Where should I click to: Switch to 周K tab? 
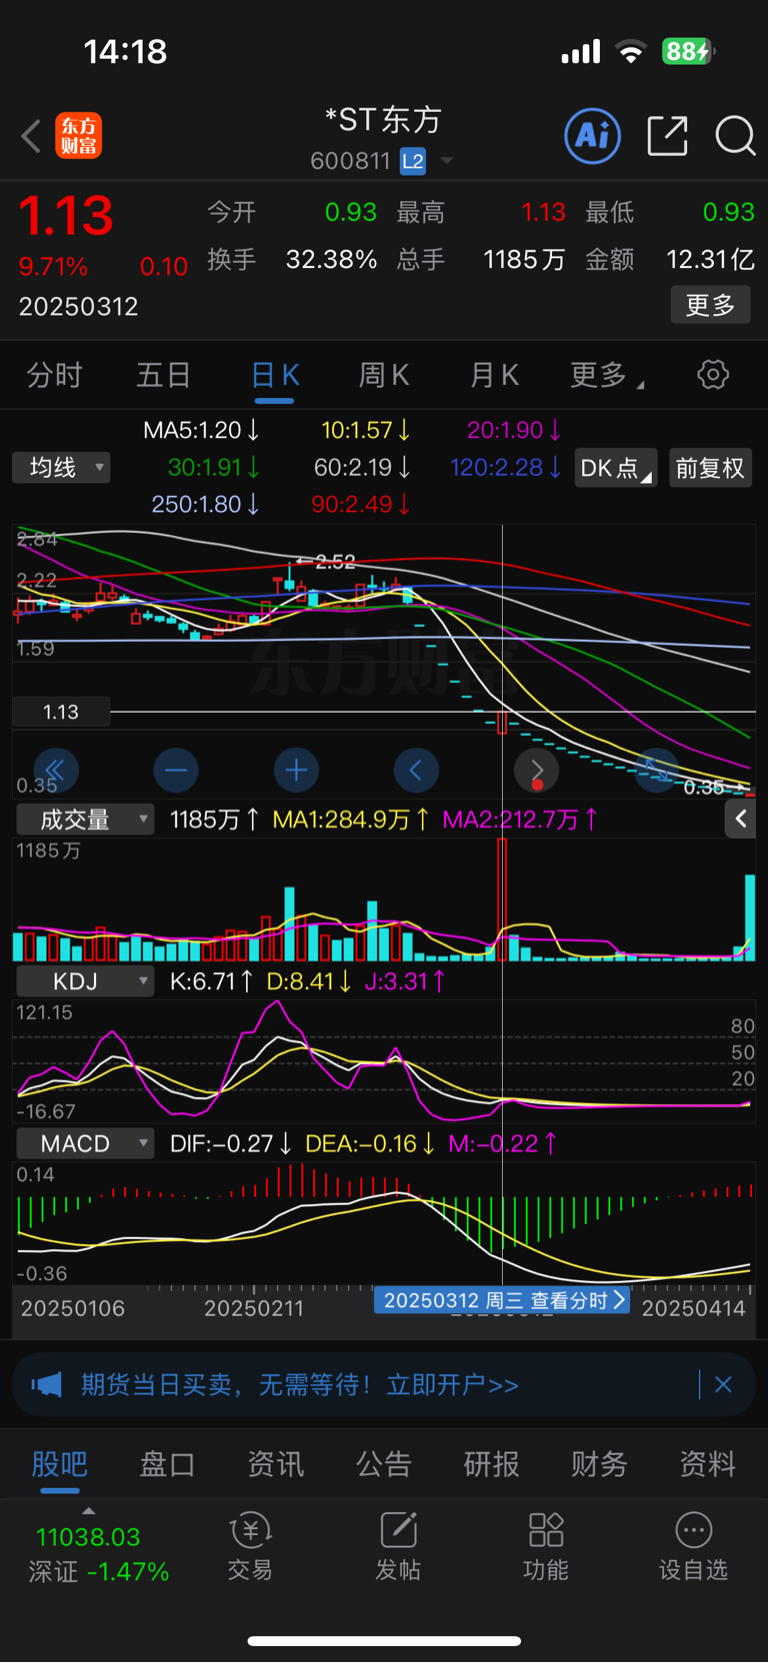pyautogui.click(x=384, y=375)
